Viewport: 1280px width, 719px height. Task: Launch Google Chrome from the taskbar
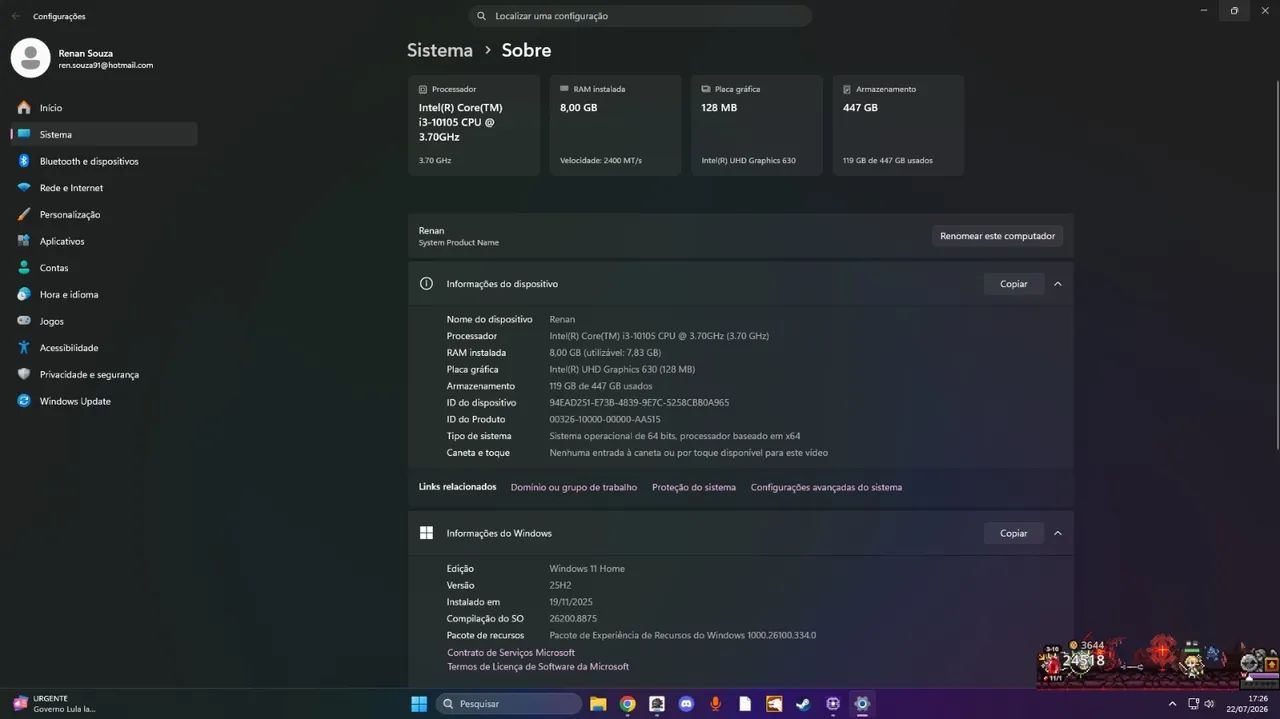click(627, 704)
